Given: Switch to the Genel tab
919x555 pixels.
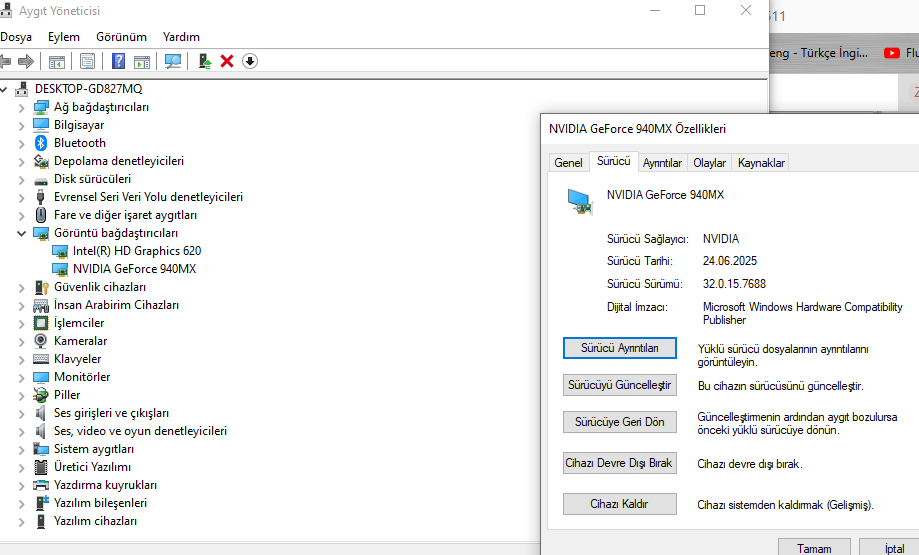Looking at the screenshot, I should click(x=569, y=163).
